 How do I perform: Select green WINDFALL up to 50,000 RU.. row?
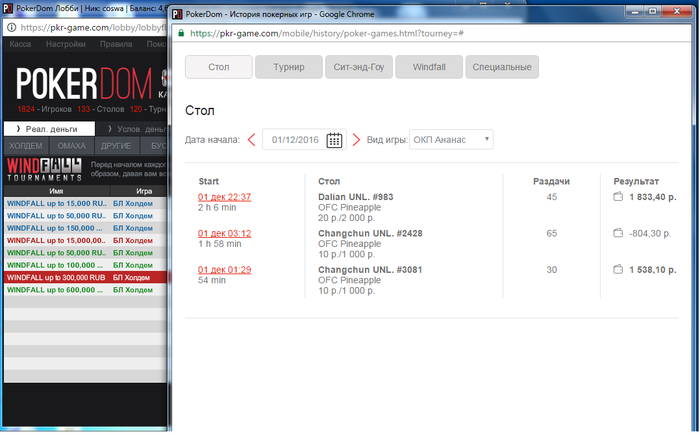pyautogui.click(x=85, y=253)
